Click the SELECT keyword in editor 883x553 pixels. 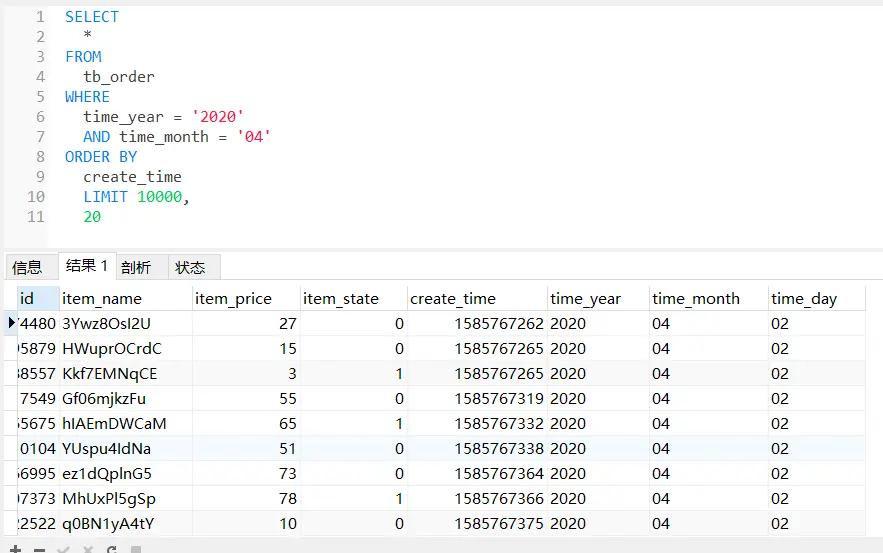coord(92,17)
